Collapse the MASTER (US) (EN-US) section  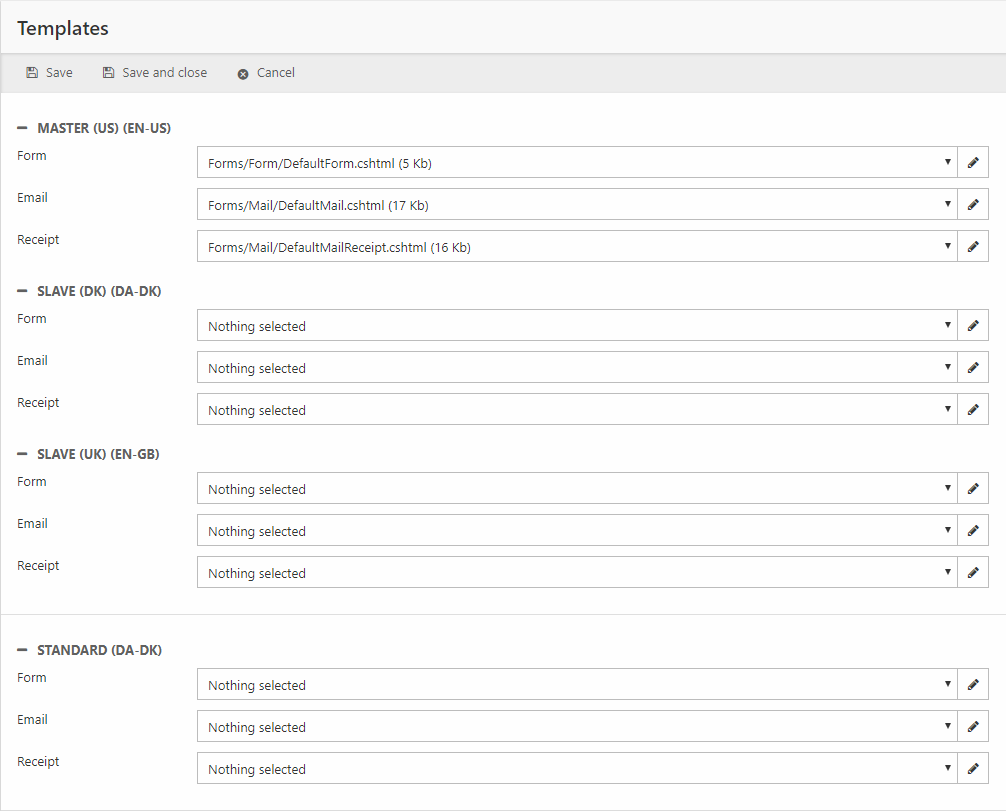coord(23,128)
